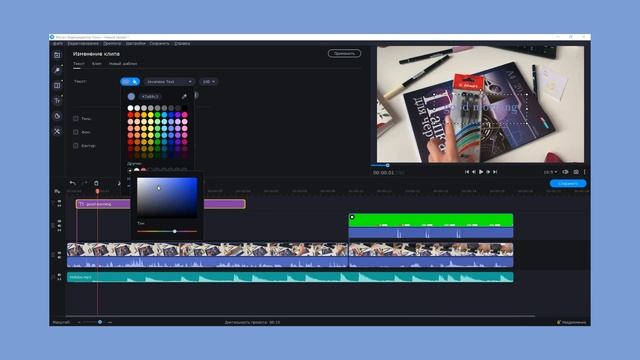Select the main video clip thumbnails strip
The width and height of the screenshot is (640, 360).
pyautogui.click(x=207, y=249)
